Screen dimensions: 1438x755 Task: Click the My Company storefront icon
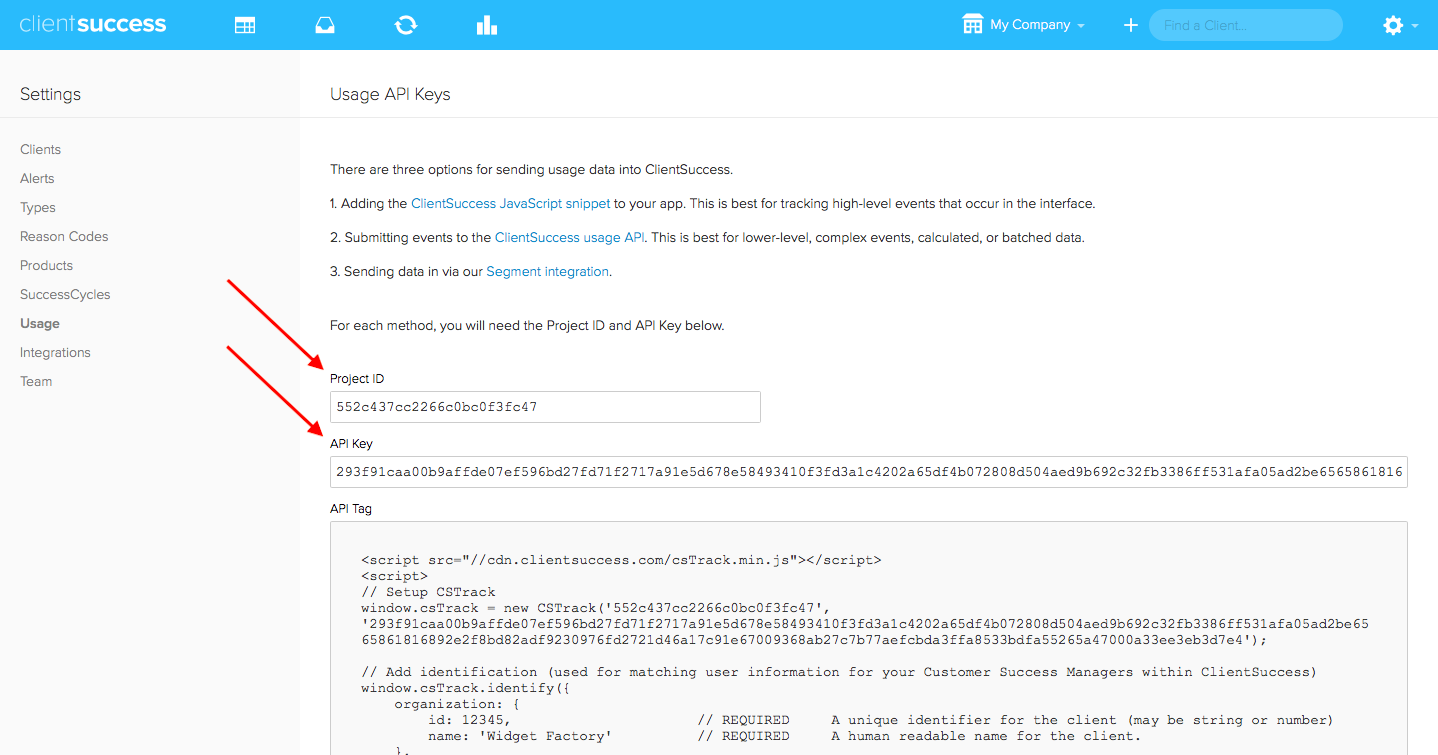[972, 25]
